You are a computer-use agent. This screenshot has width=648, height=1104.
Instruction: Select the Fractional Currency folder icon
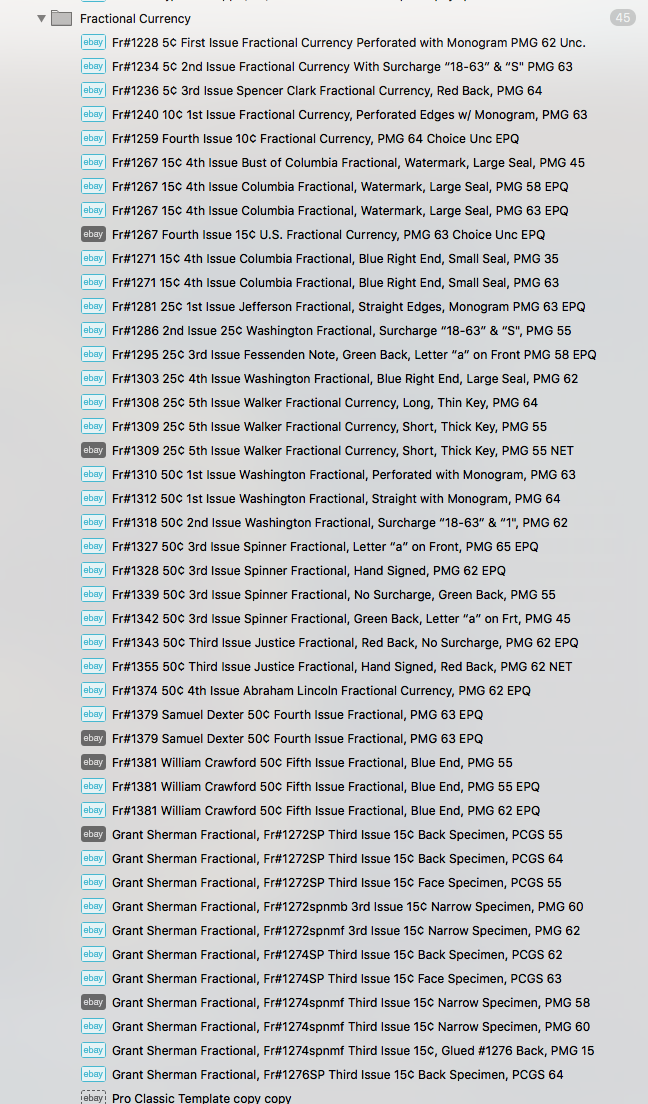tap(61, 18)
